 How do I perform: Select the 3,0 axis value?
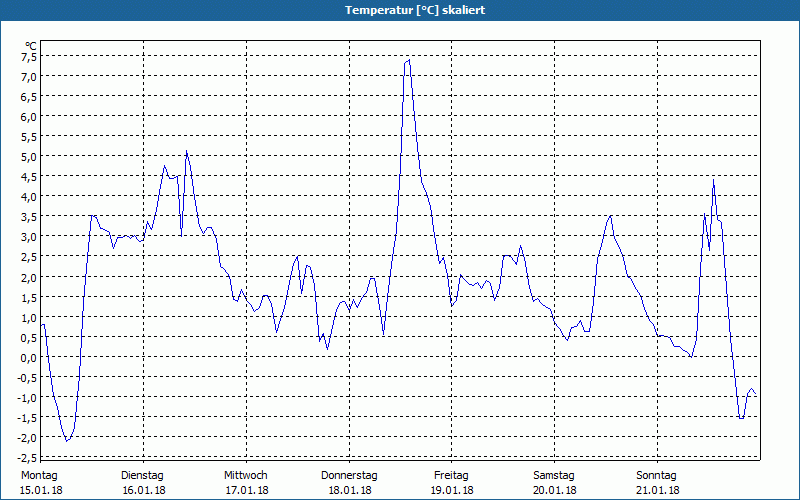point(29,237)
